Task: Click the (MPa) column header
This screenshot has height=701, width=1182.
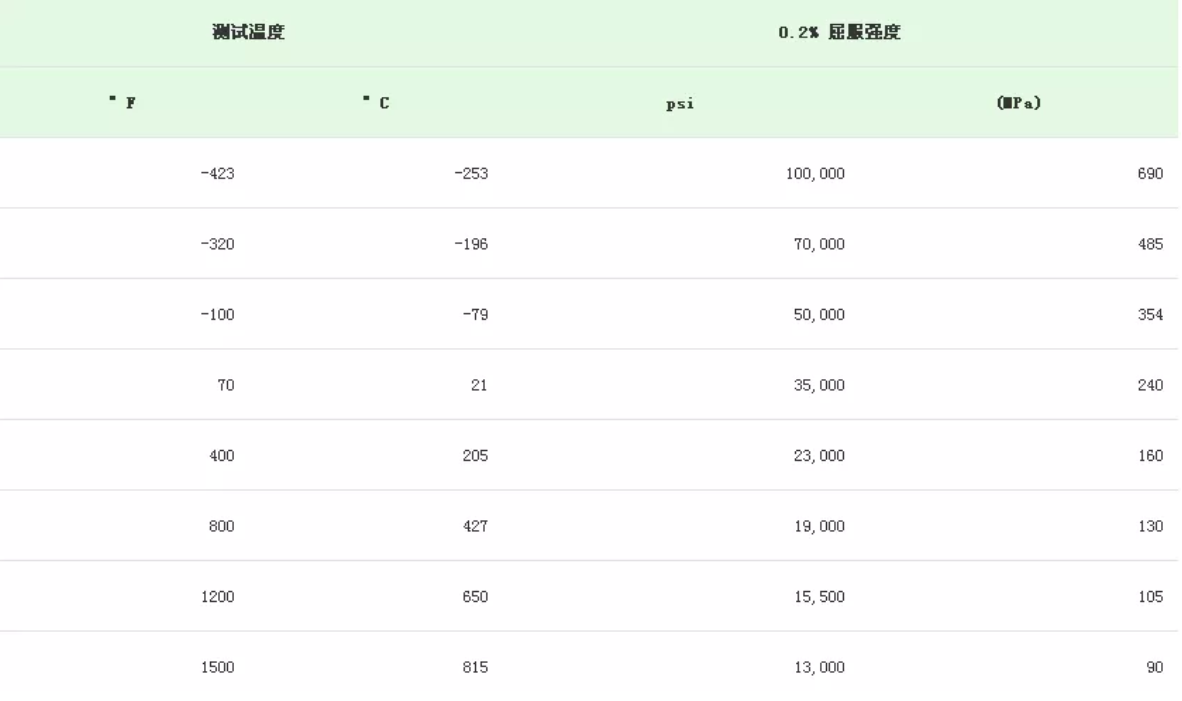Action: click(x=1018, y=101)
